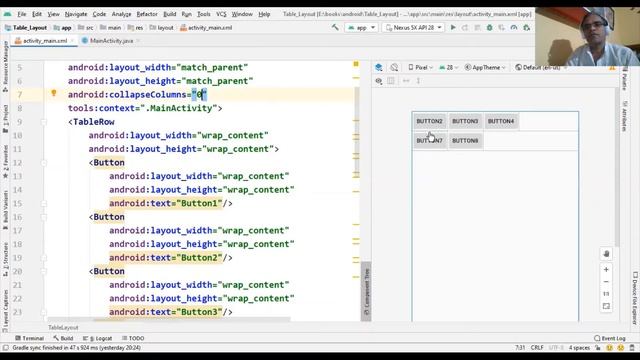This screenshot has width=640, height=360.
Task: Click the sad smiley feedback icon in status bar
Action: coord(621,348)
